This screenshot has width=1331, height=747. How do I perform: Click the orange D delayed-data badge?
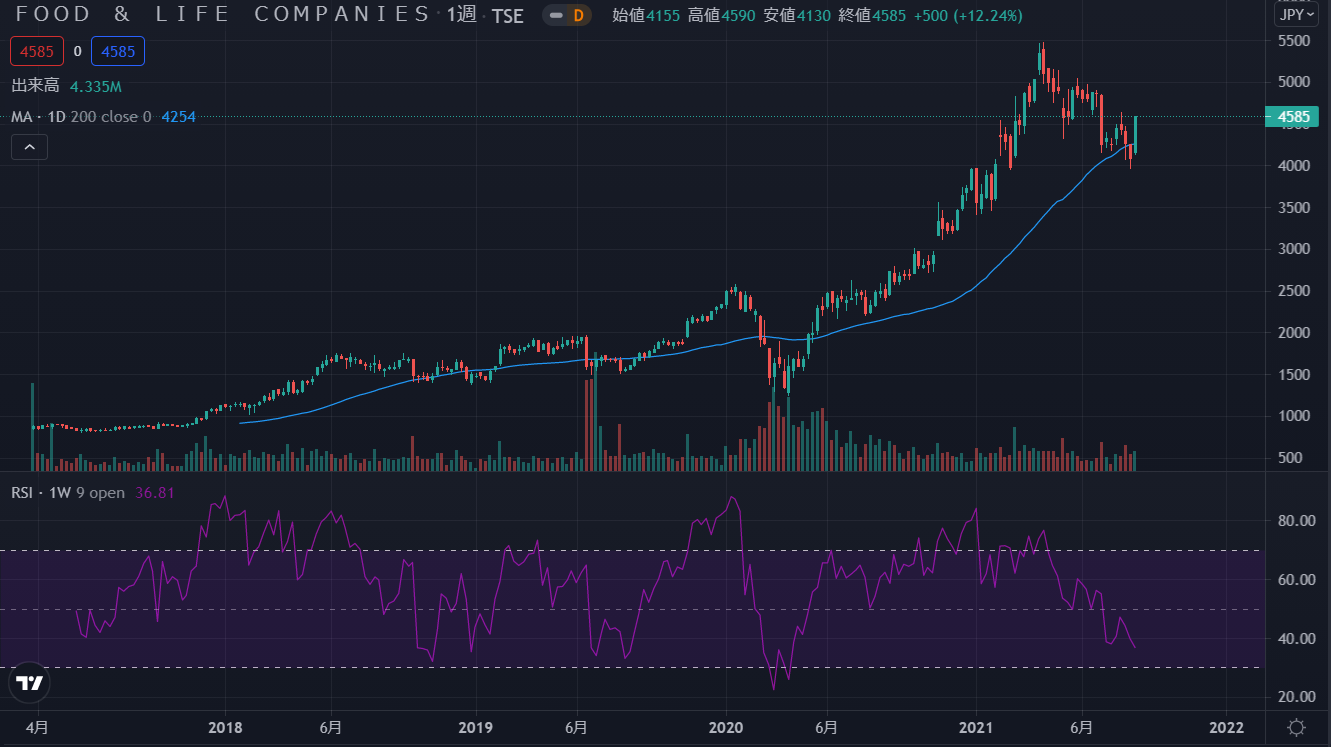coord(577,15)
